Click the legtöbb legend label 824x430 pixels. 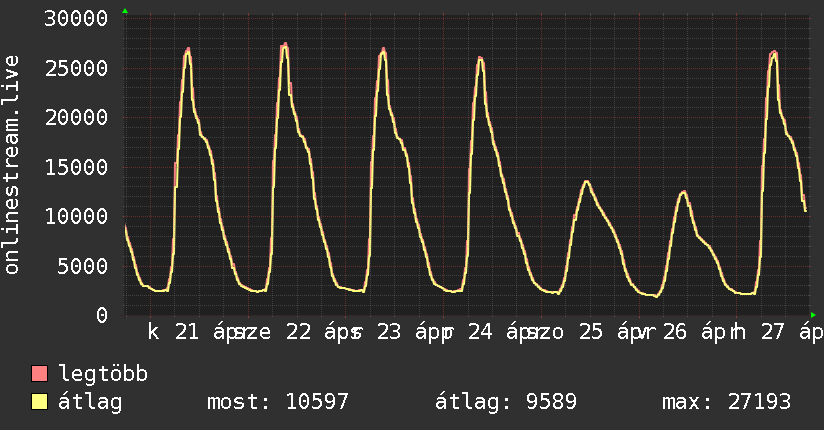[x=103, y=374]
